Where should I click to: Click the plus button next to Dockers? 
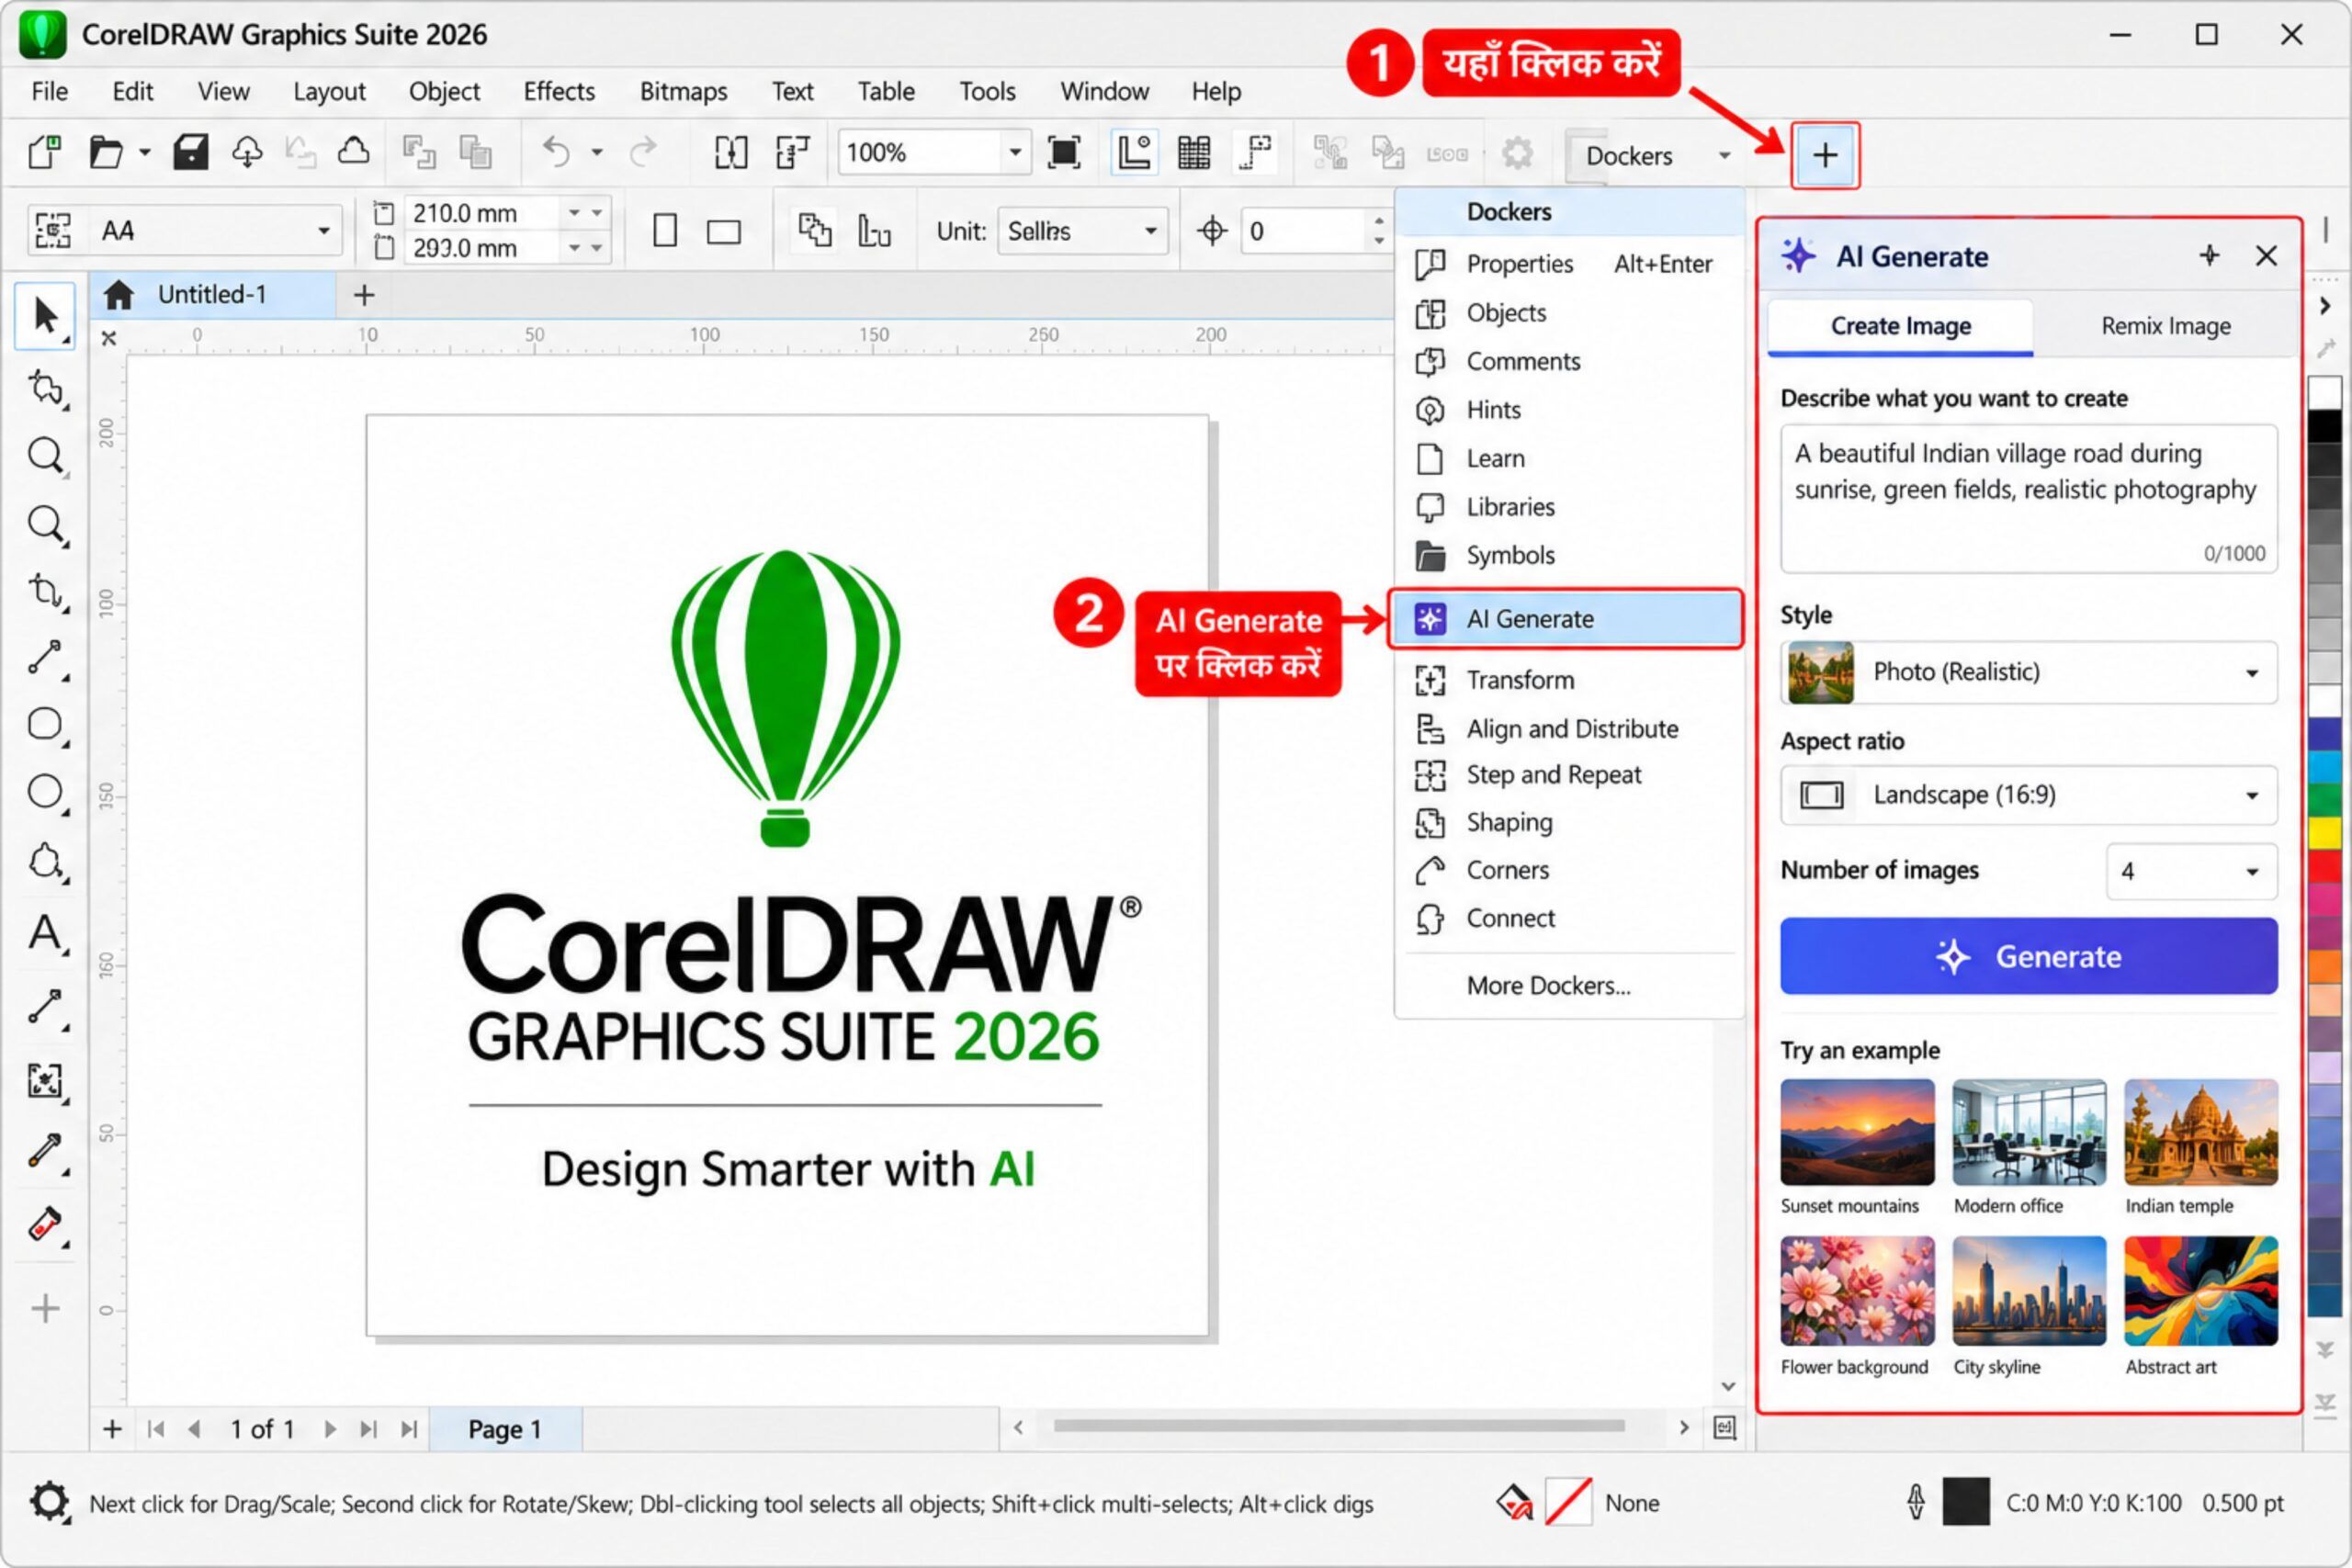point(1825,155)
